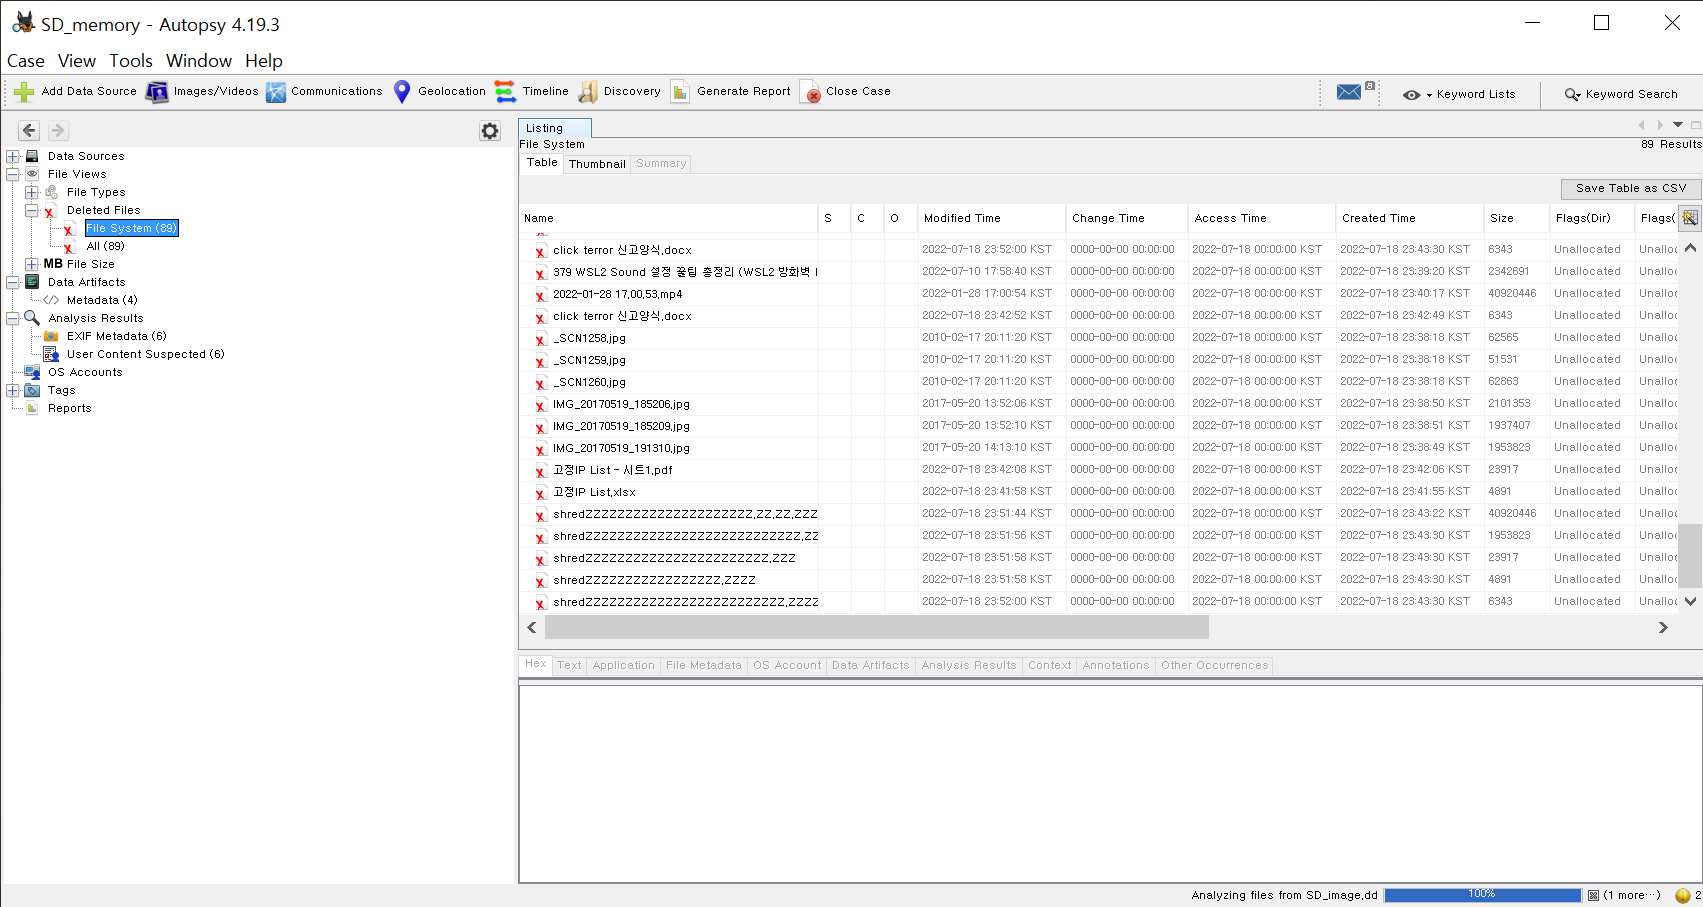Screen dimensions: 1703x907
Task: Sort by Modified Time column header
Action: [990, 218]
